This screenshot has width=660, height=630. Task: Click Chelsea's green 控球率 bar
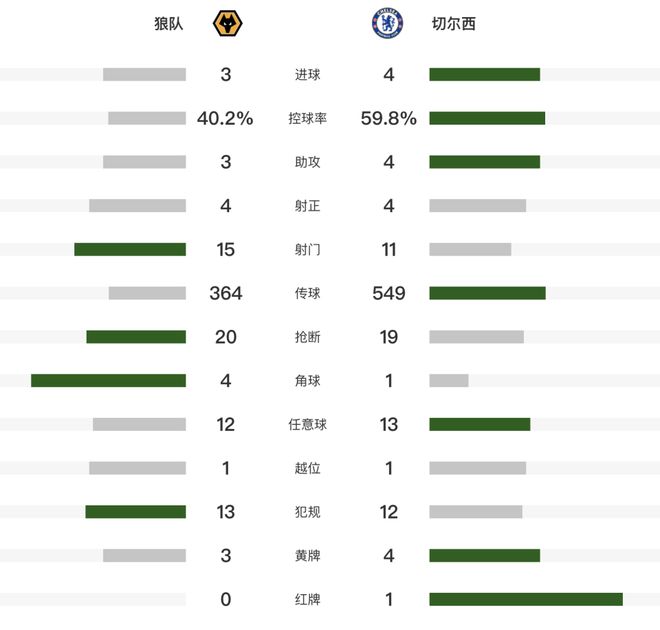coord(487,118)
